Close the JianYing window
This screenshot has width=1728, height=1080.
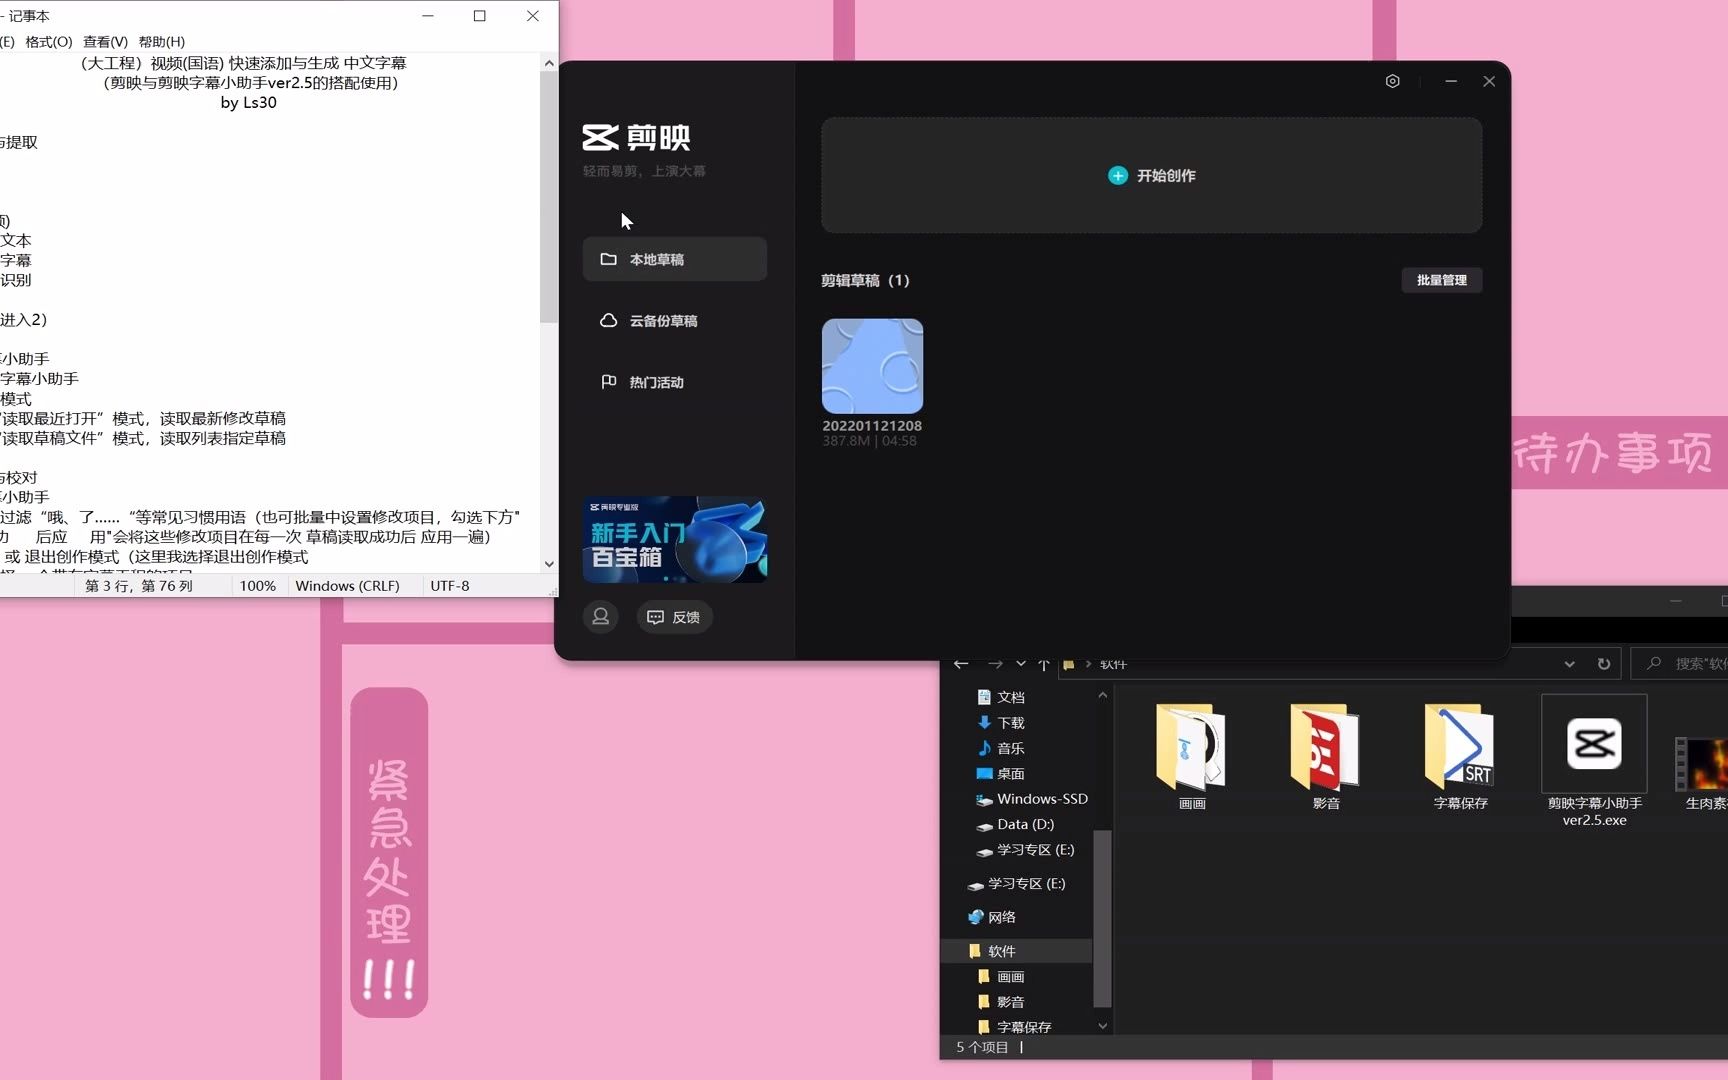(x=1489, y=81)
